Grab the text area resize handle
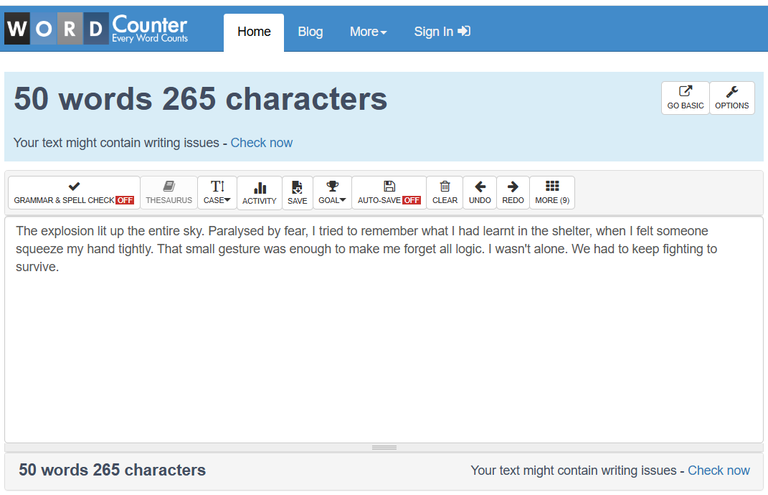 coord(384,448)
